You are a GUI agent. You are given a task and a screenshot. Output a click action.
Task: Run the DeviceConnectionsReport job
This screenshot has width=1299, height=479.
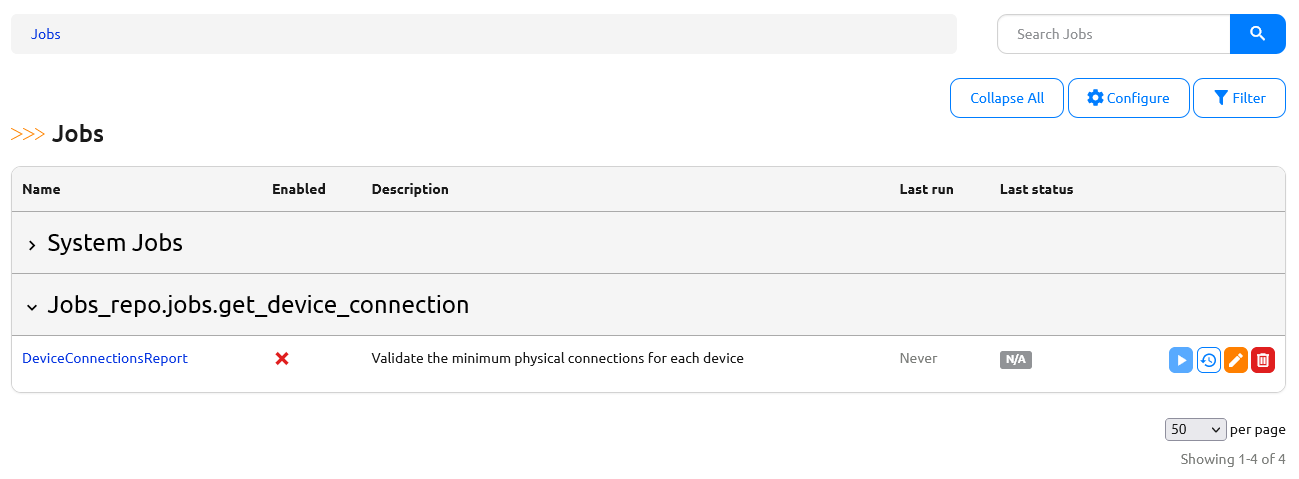1181,360
